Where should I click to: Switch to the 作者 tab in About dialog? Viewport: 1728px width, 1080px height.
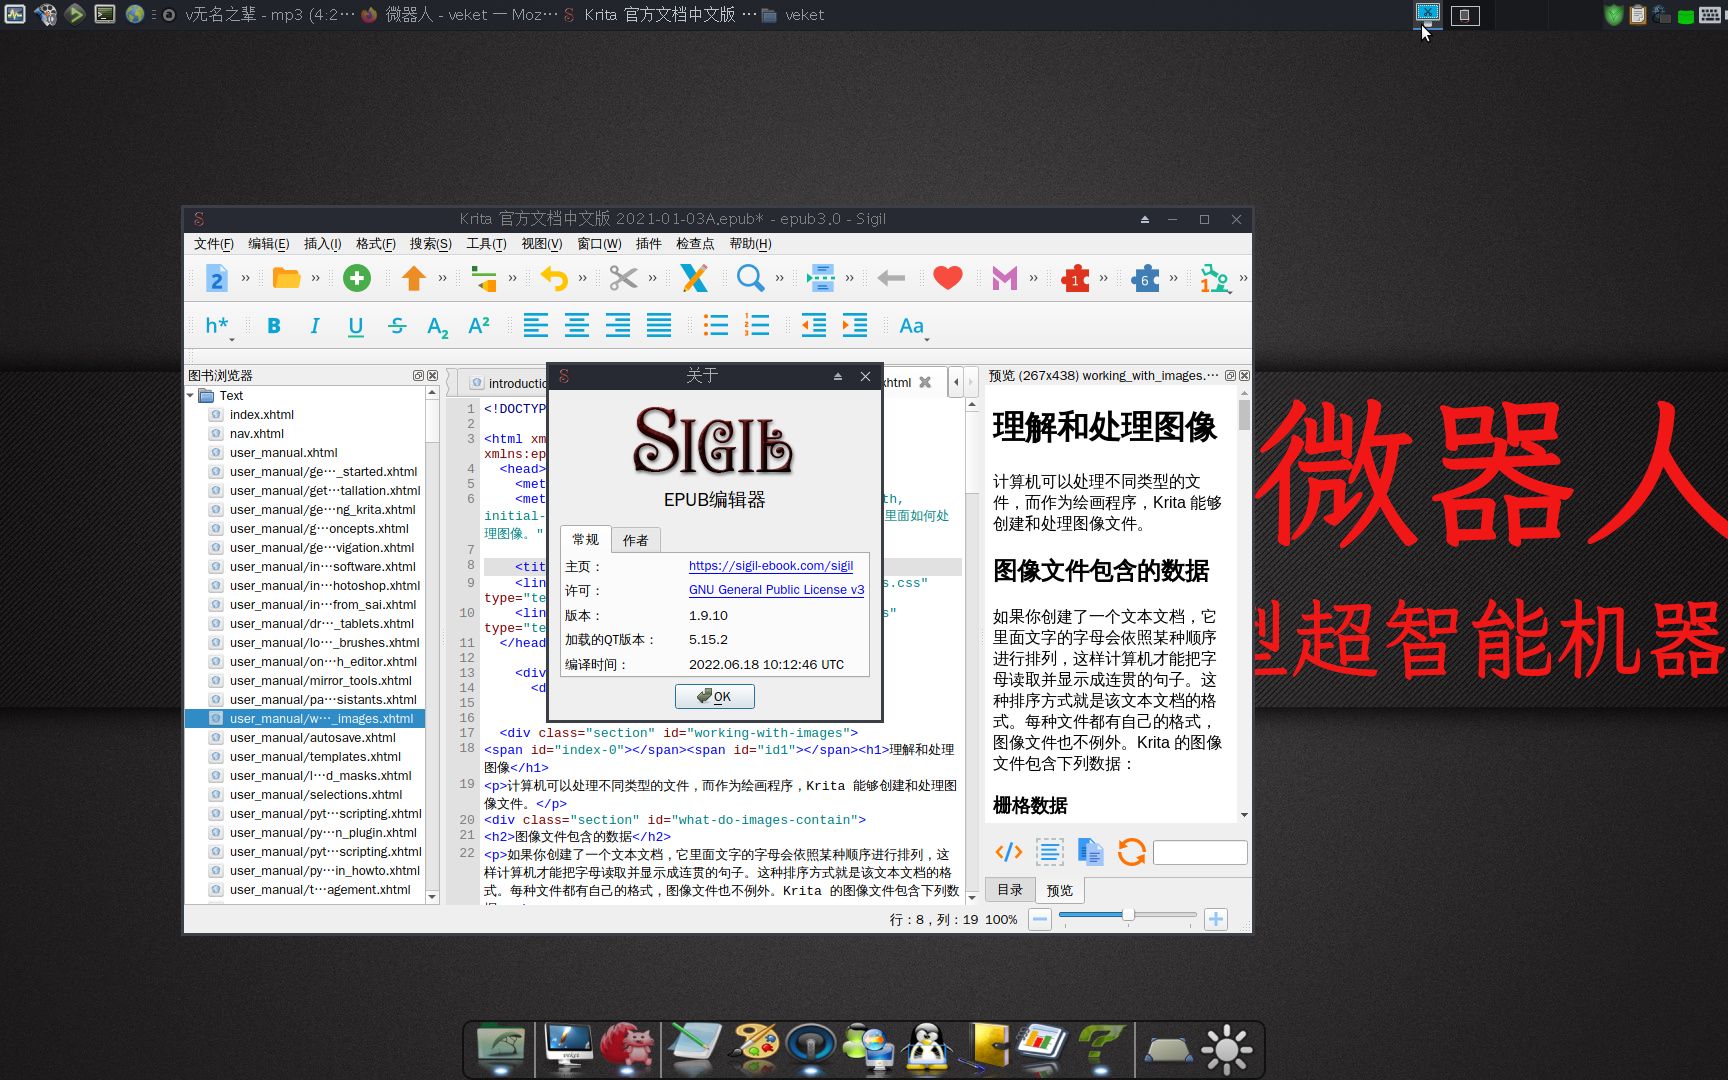click(635, 540)
